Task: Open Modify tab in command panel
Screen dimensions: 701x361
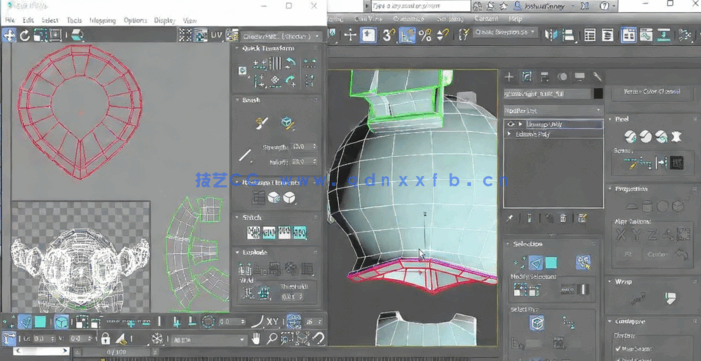Action: pyautogui.click(x=527, y=77)
